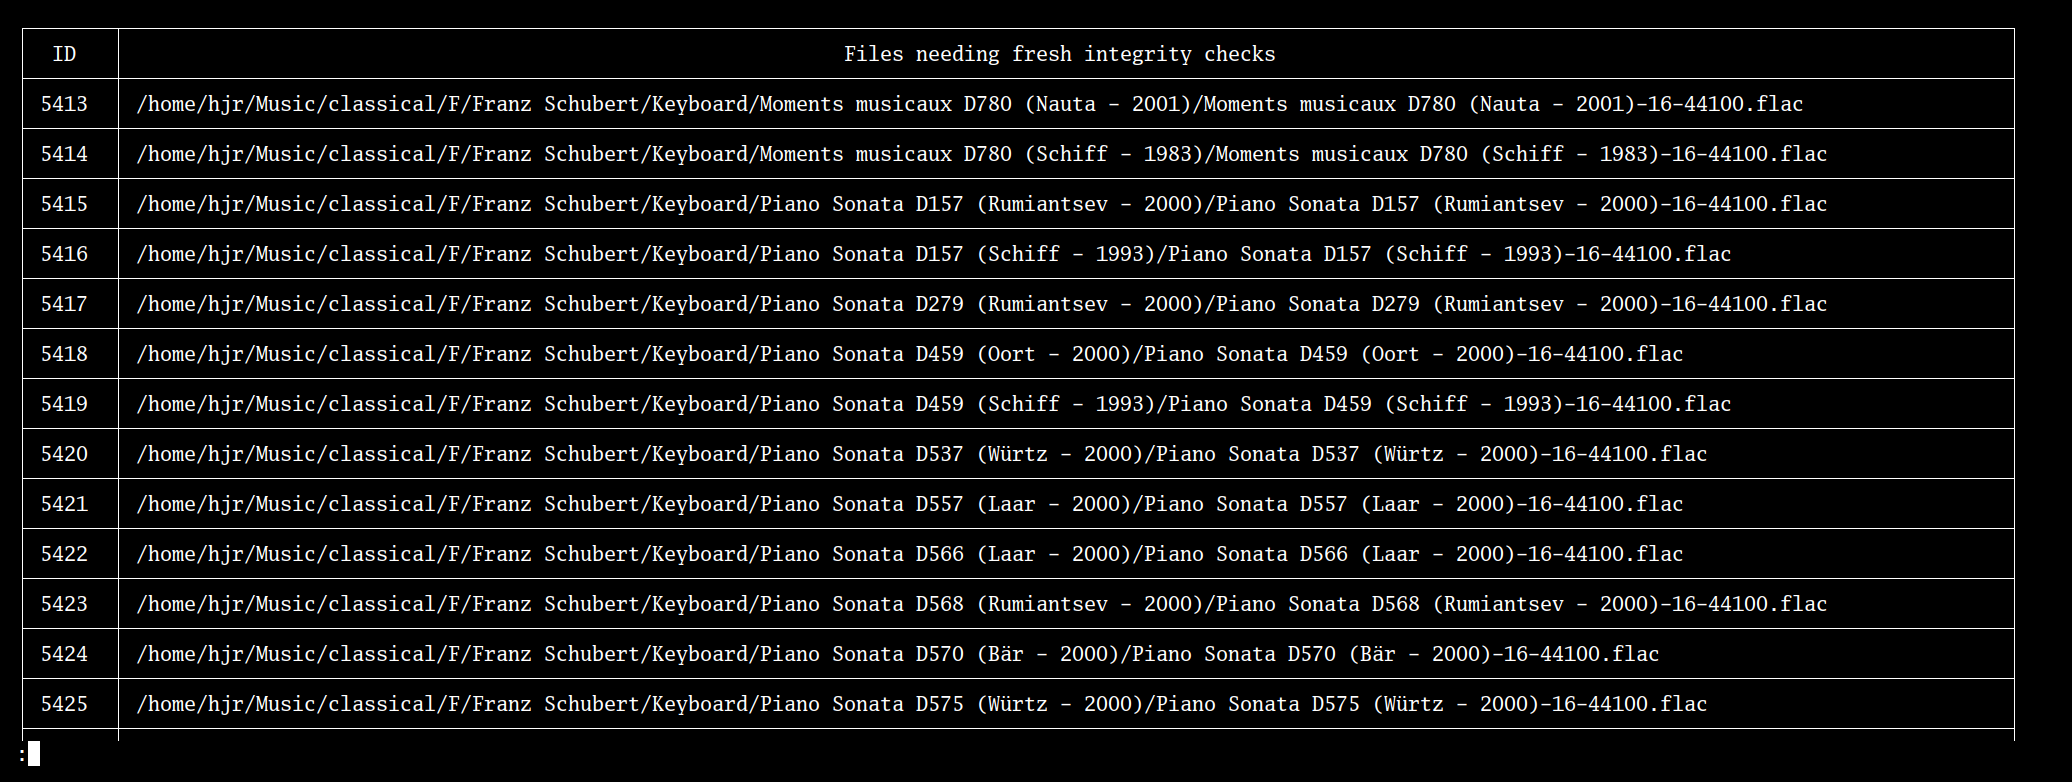Viewport: 2072px width, 782px height.
Task: Select the Piano Sonata D537 Würtz path
Action: pos(921,454)
